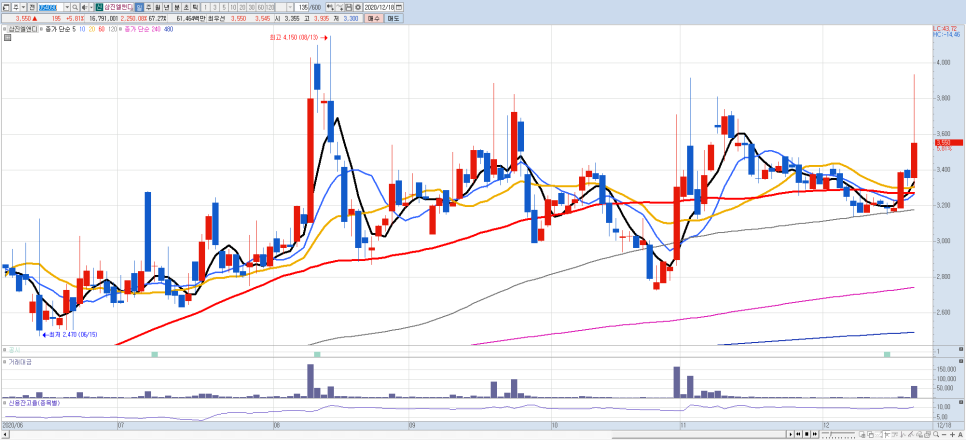Open the calendar picker icon
The height and width of the screenshot is (440, 966).
click(x=399, y=7)
